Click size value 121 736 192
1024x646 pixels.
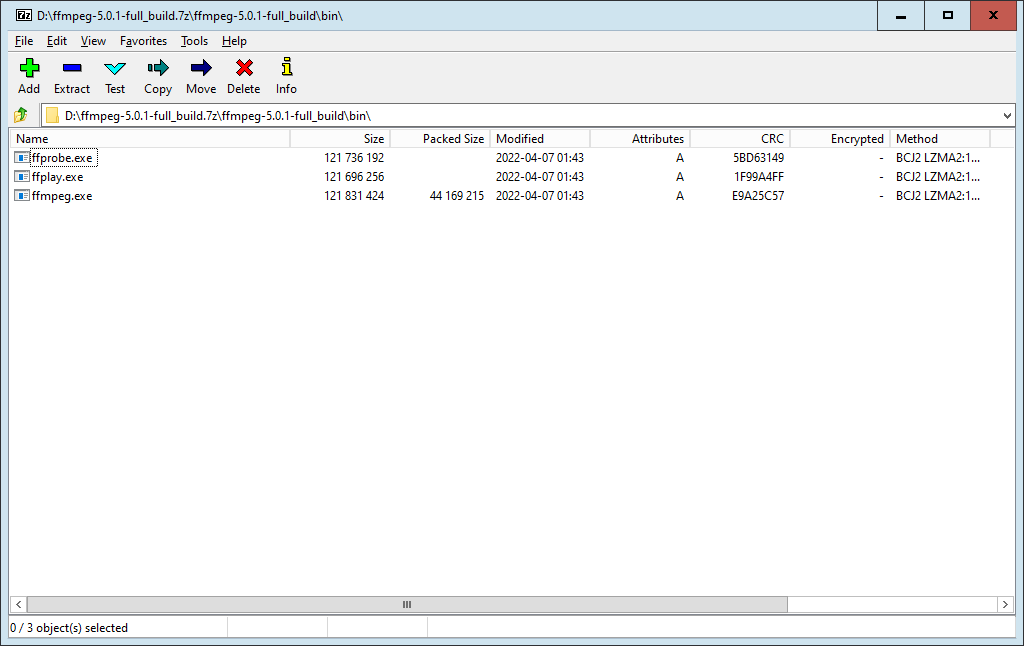(354, 157)
